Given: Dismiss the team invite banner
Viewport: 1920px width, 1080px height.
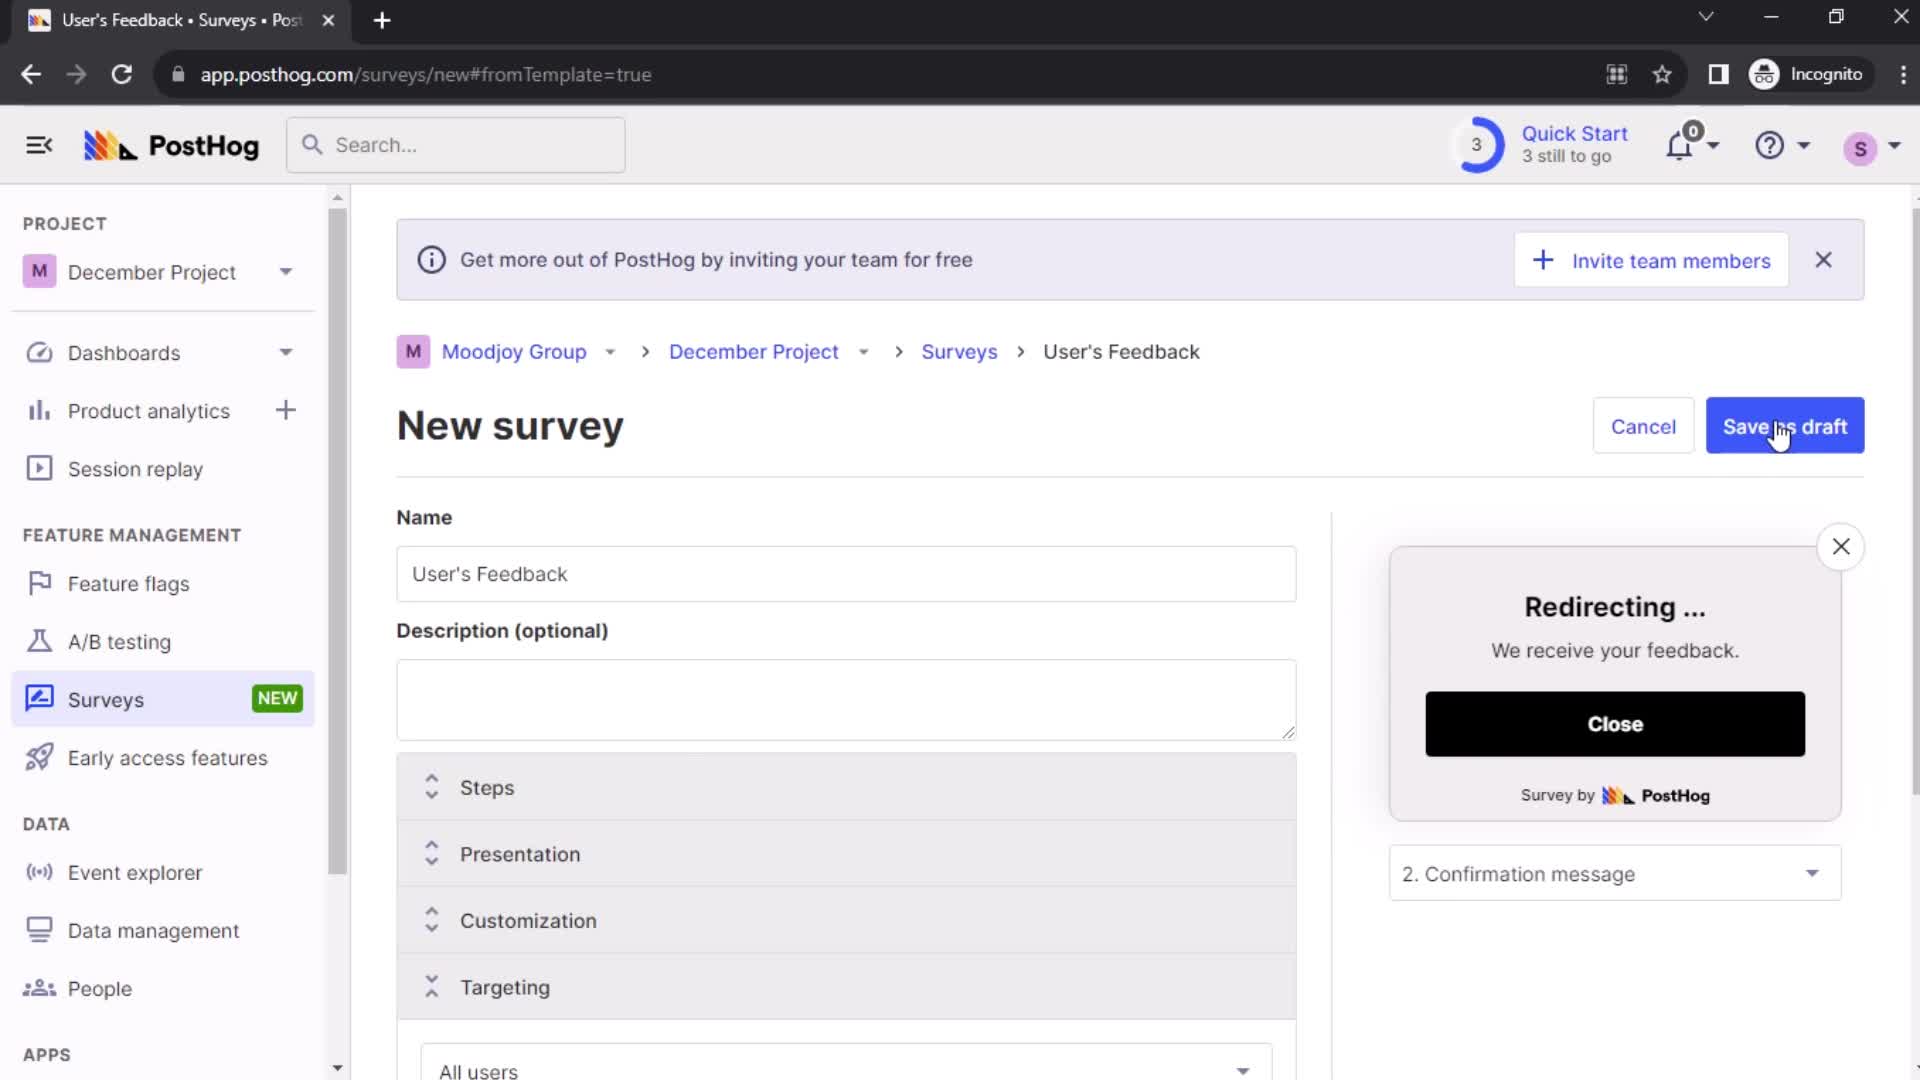Looking at the screenshot, I should 1822,260.
